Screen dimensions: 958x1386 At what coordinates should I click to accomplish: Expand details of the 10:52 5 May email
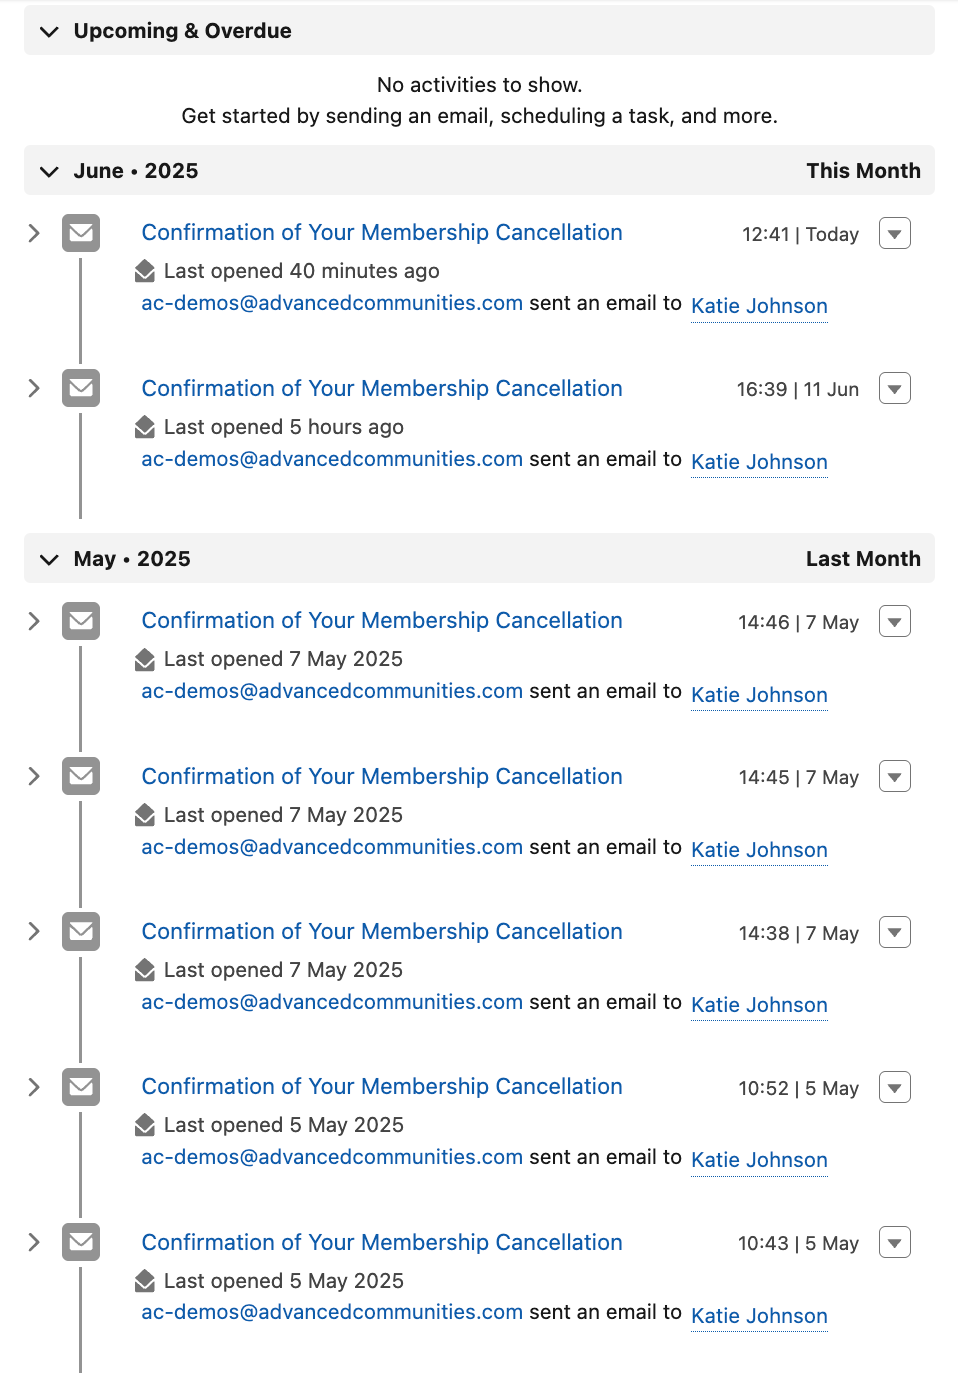pos(34,1087)
